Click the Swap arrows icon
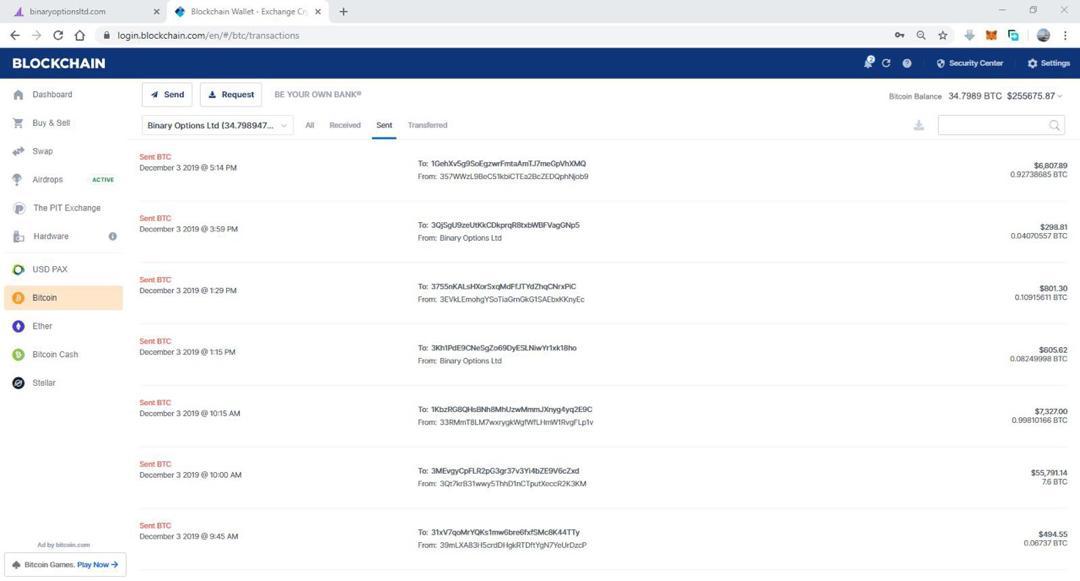This screenshot has height=581, width=1080. [x=18, y=151]
